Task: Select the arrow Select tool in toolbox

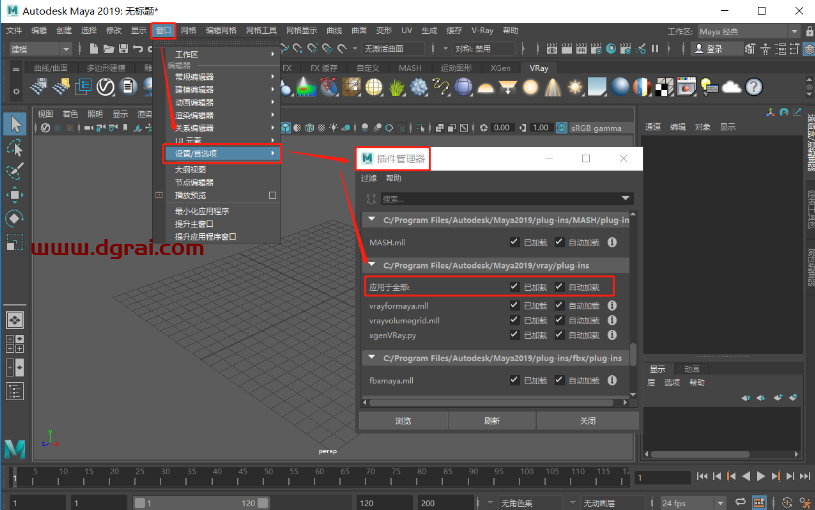Action: [x=15, y=124]
